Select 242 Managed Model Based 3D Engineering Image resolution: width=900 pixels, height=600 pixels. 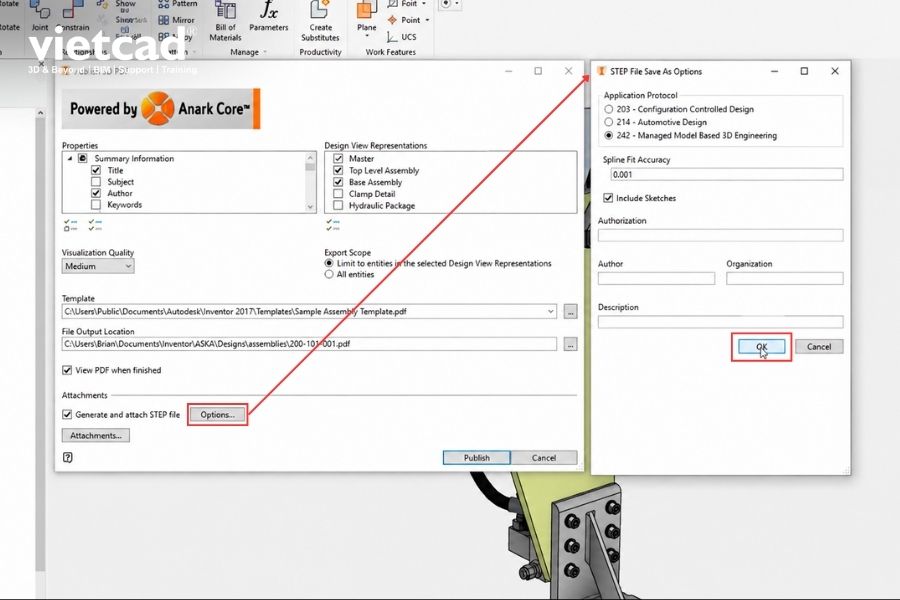608,136
